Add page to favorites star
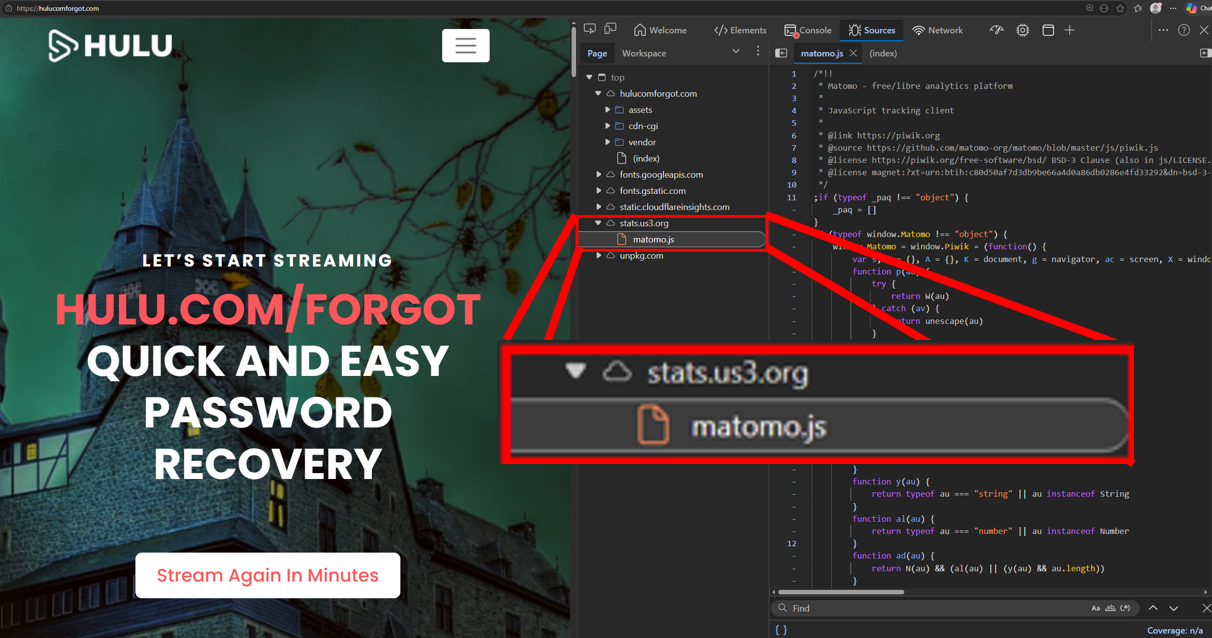Viewport: 1212px width, 638px height. [x=1120, y=8]
